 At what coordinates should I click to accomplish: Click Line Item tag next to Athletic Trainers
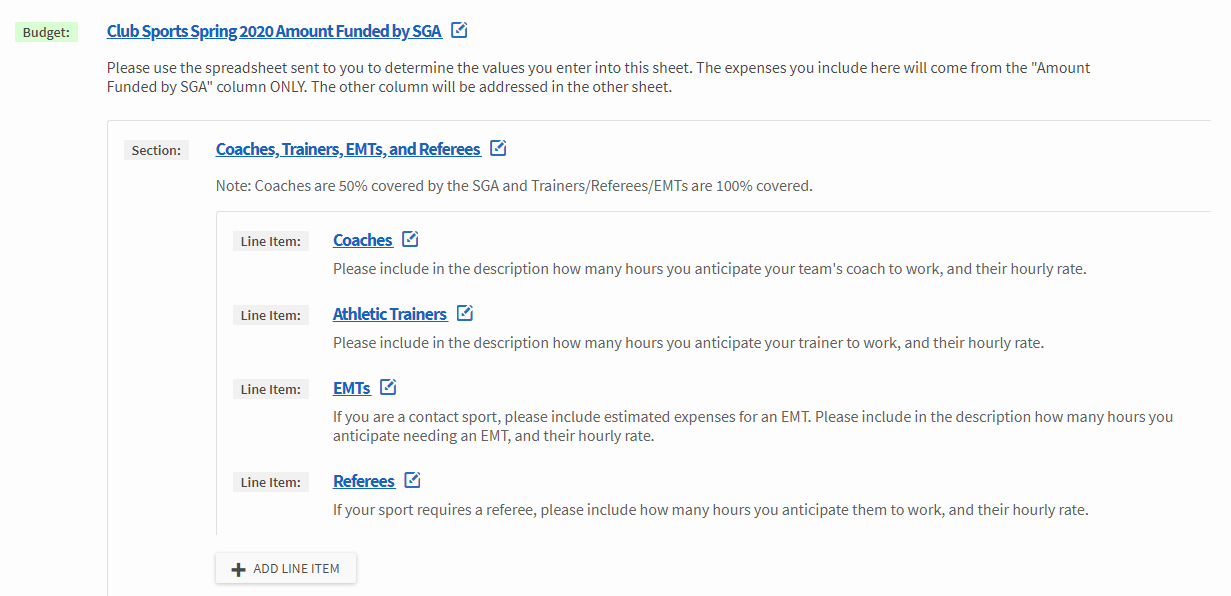[270, 315]
